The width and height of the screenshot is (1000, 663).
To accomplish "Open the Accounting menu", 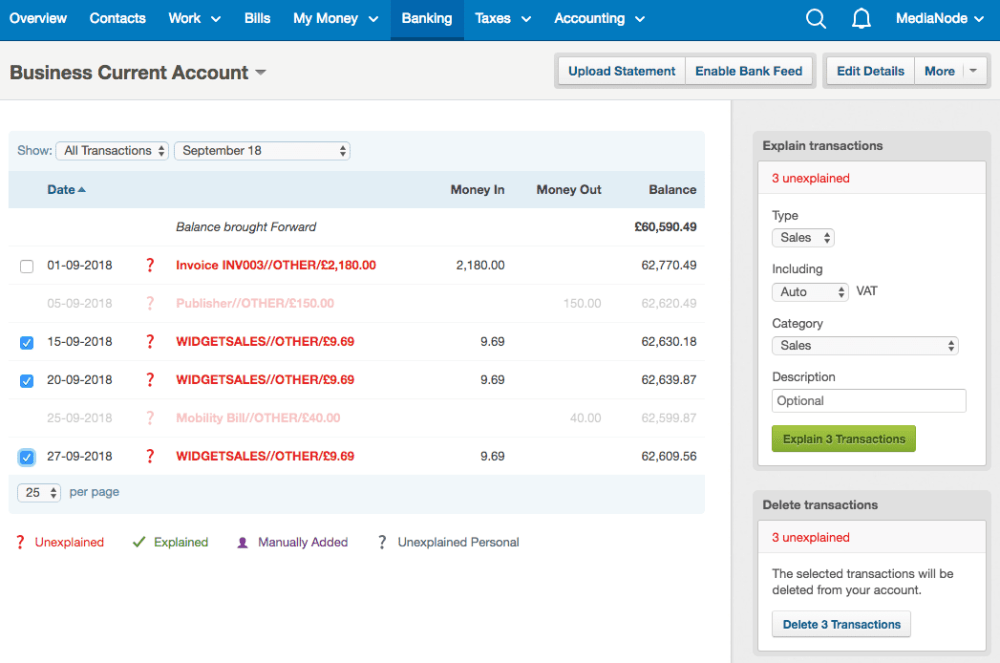I will click(x=591, y=18).
